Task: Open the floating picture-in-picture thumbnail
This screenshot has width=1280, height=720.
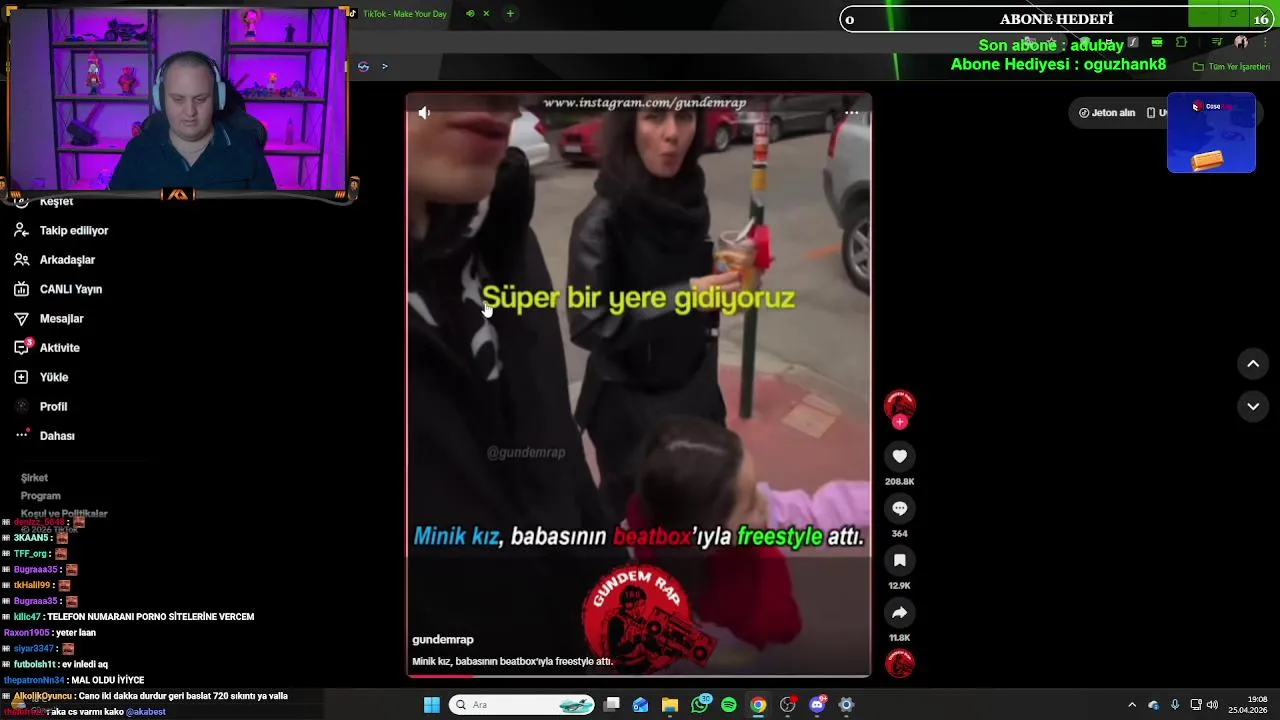Action: pos(1211,133)
